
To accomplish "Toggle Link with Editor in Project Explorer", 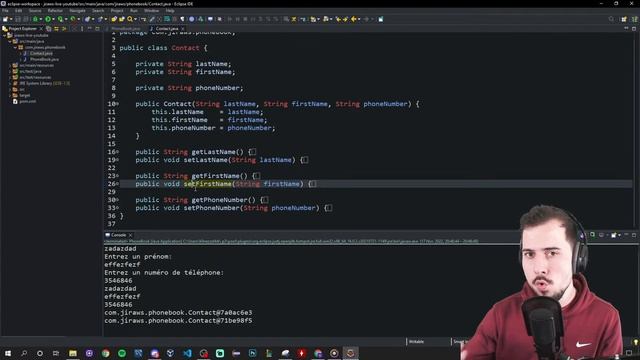I will click(x=56, y=29).
